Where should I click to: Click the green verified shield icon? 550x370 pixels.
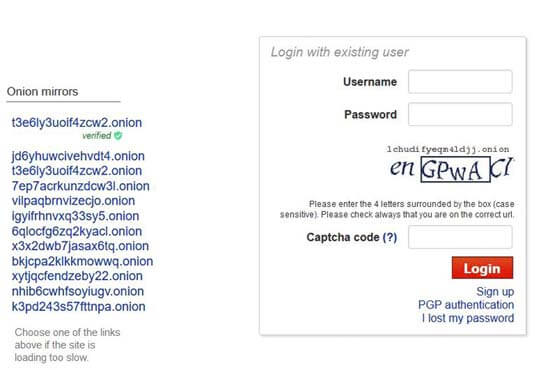[x=118, y=136]
